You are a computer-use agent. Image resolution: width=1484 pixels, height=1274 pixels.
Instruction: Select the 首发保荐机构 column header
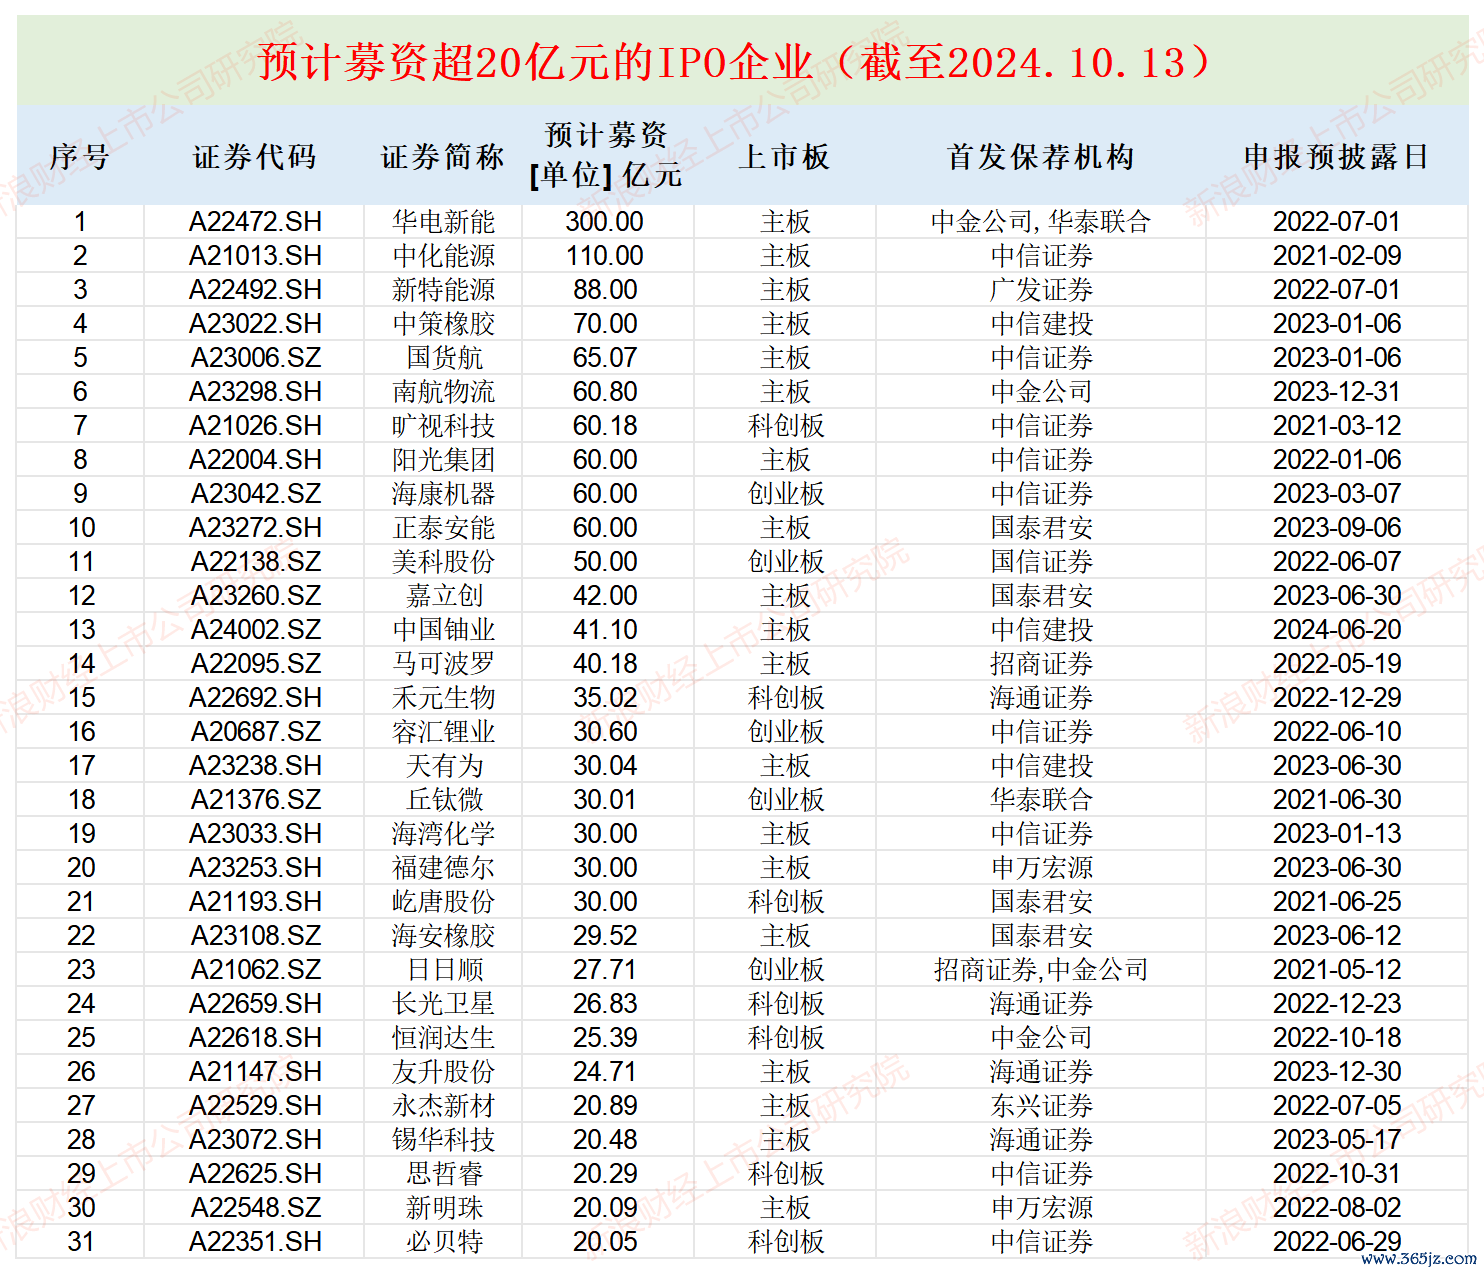tap(1040, 157)
